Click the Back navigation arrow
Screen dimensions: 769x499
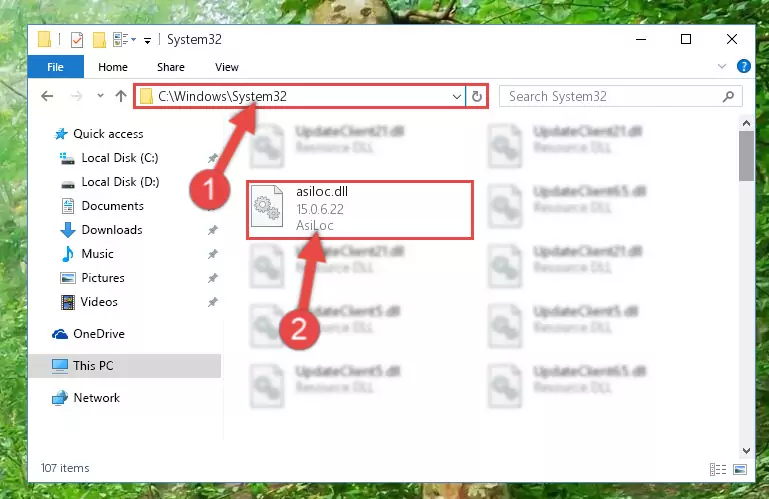(47, 96)
